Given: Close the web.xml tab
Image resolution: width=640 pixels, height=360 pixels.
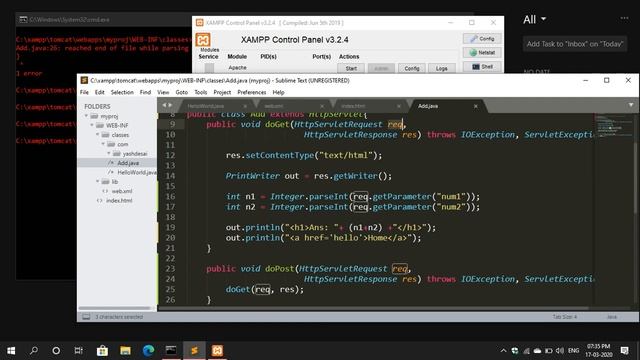Looking at the screenshot, I should [322, 106].
